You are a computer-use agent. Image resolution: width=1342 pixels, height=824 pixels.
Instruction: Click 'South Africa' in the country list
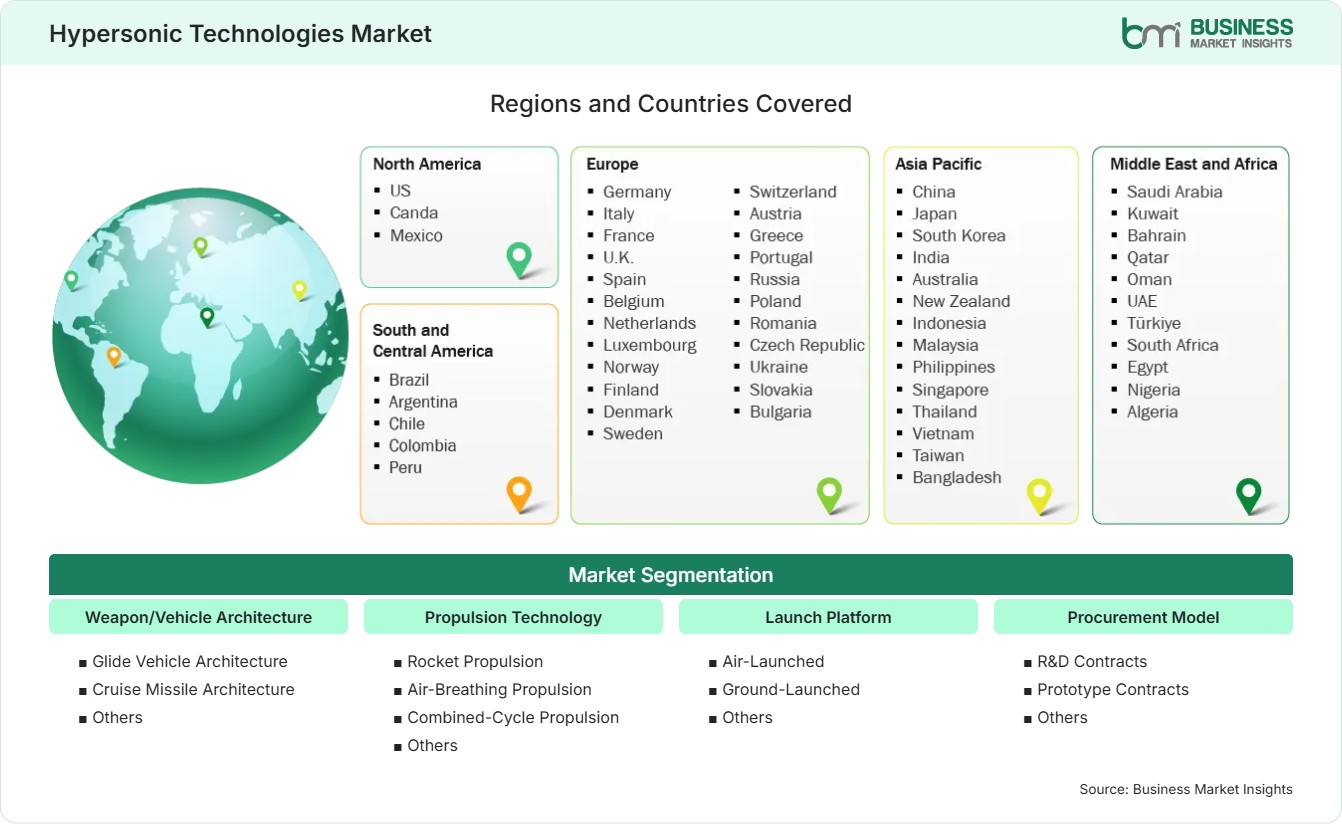point(1173,345)
